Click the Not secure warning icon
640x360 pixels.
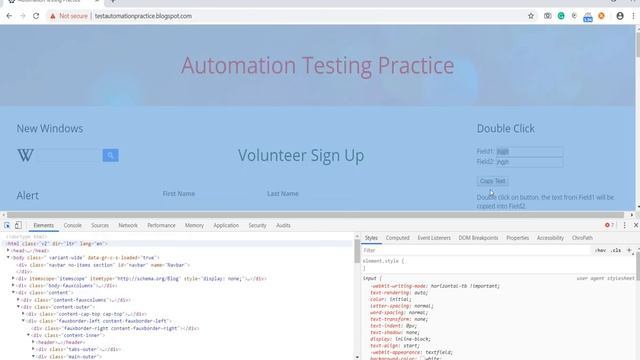(53, 16)
